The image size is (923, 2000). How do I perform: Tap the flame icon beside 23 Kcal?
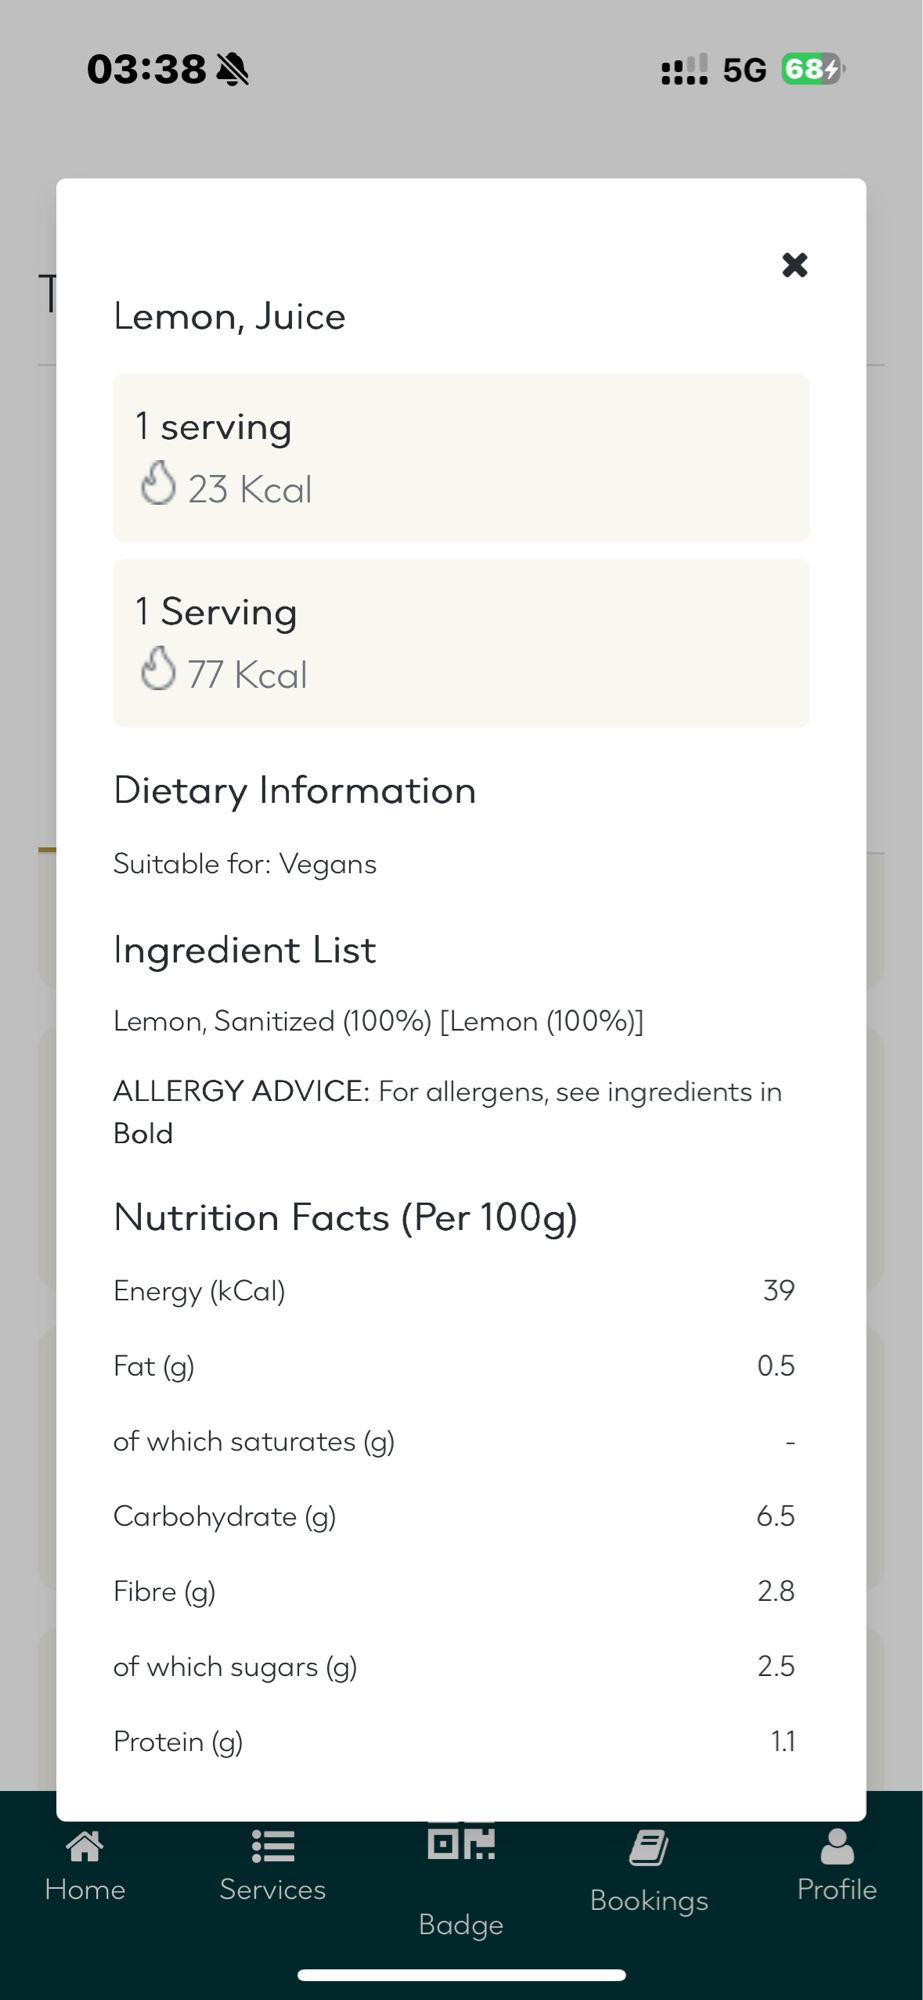(158, 484)
